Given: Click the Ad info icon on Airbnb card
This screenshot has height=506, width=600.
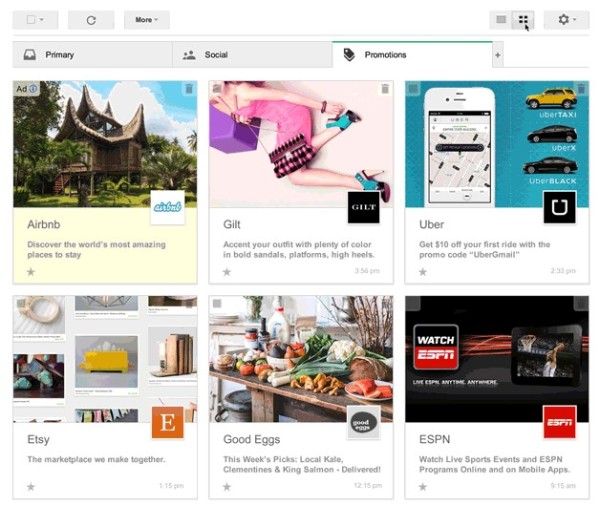Looking at the screenshot, I should tap(33, 89).
